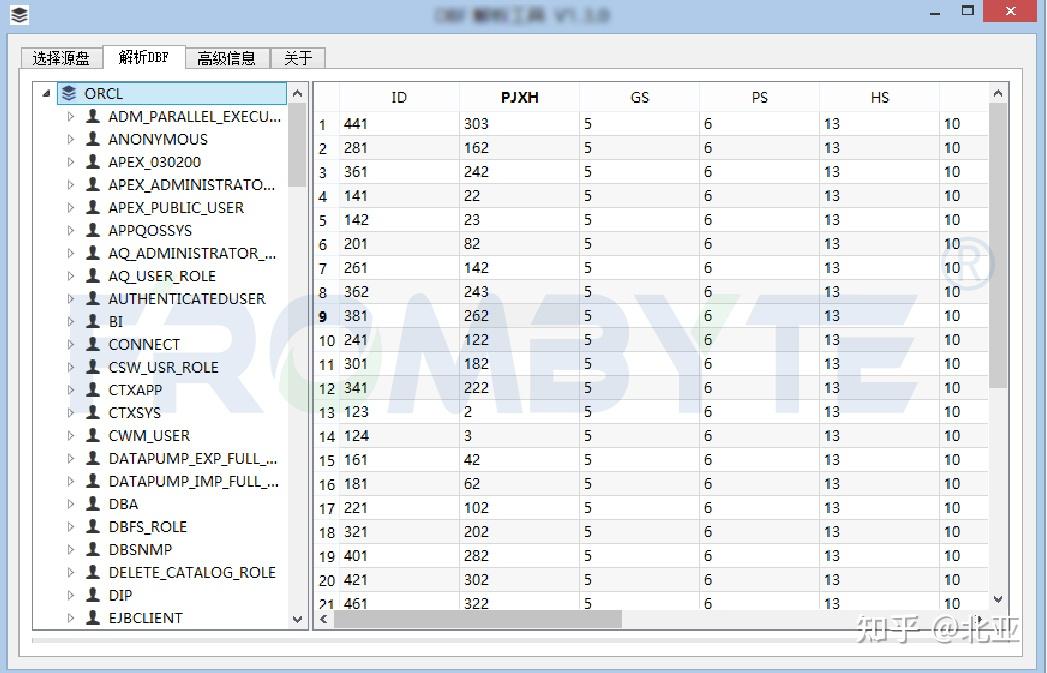Click the CTXSYS user icon
Viewport: 1047px width, 673px height.
point(95,412)
